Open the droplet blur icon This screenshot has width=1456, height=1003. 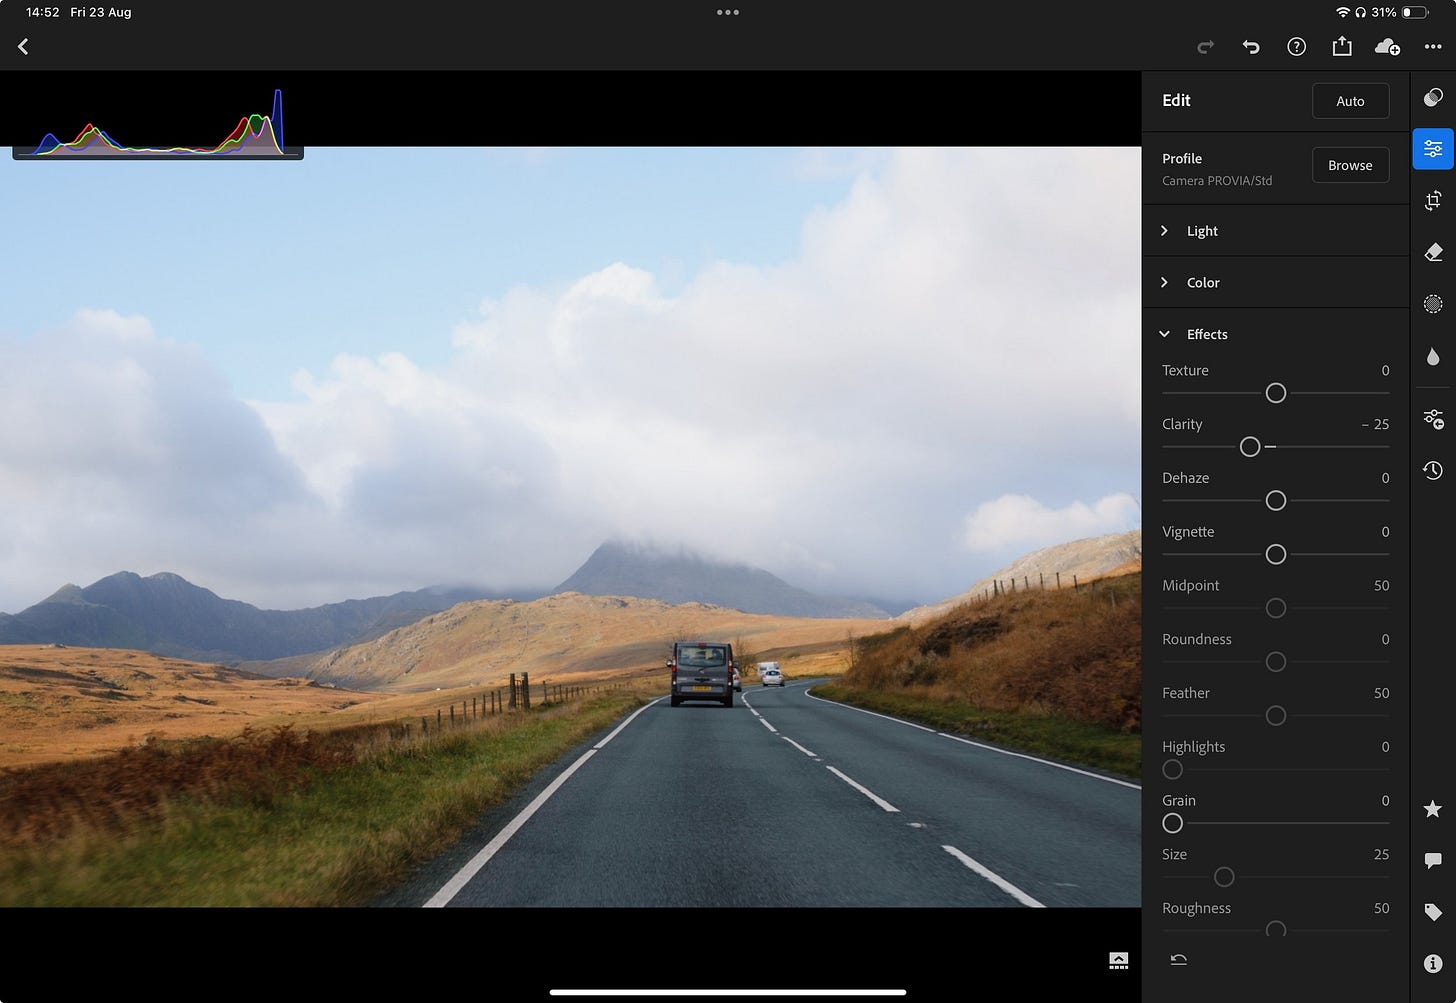click(1433, 357)
